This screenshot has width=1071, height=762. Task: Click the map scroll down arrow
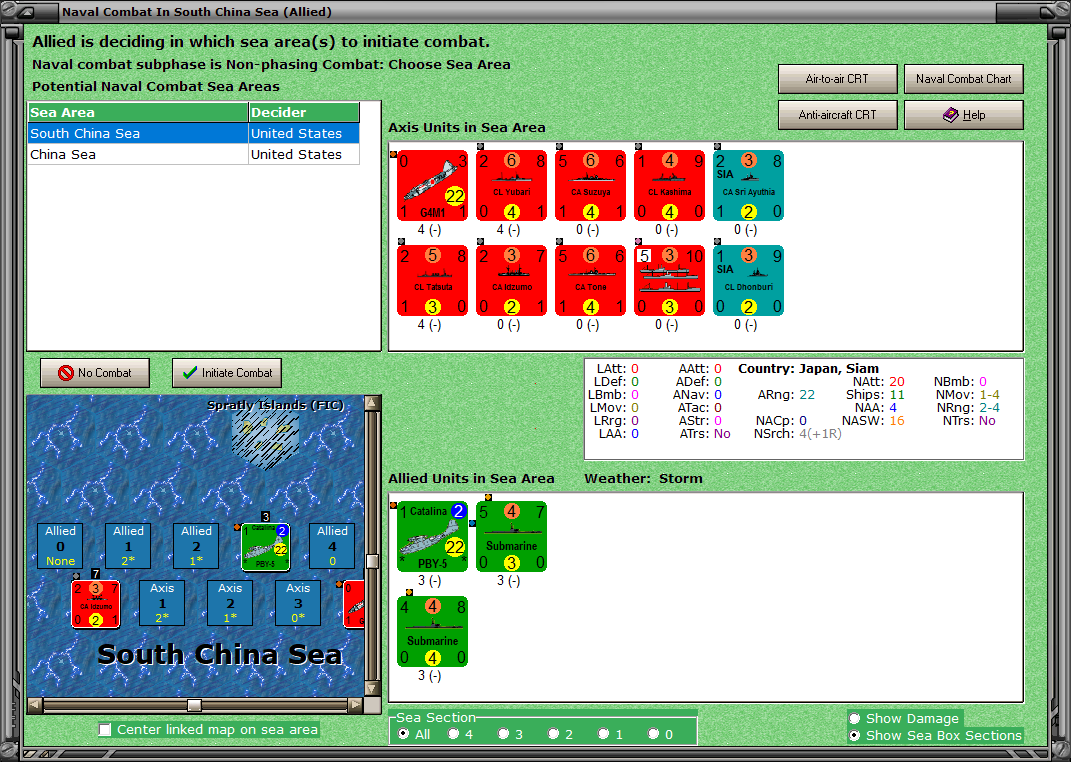(x=372, y=688)
